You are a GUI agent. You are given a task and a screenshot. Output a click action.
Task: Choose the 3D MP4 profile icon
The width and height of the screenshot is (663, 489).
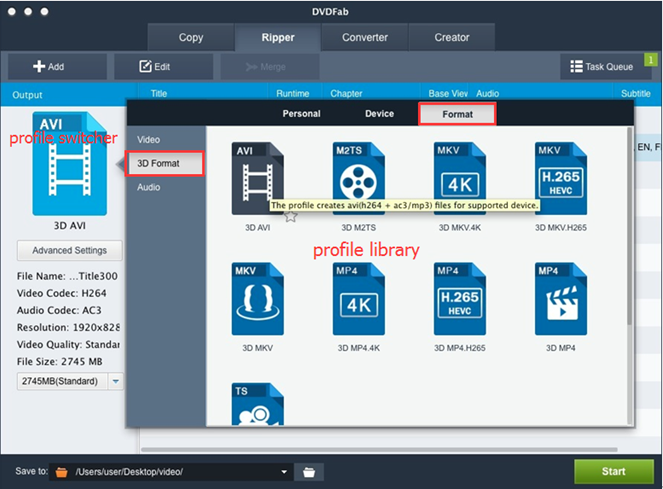561,299
